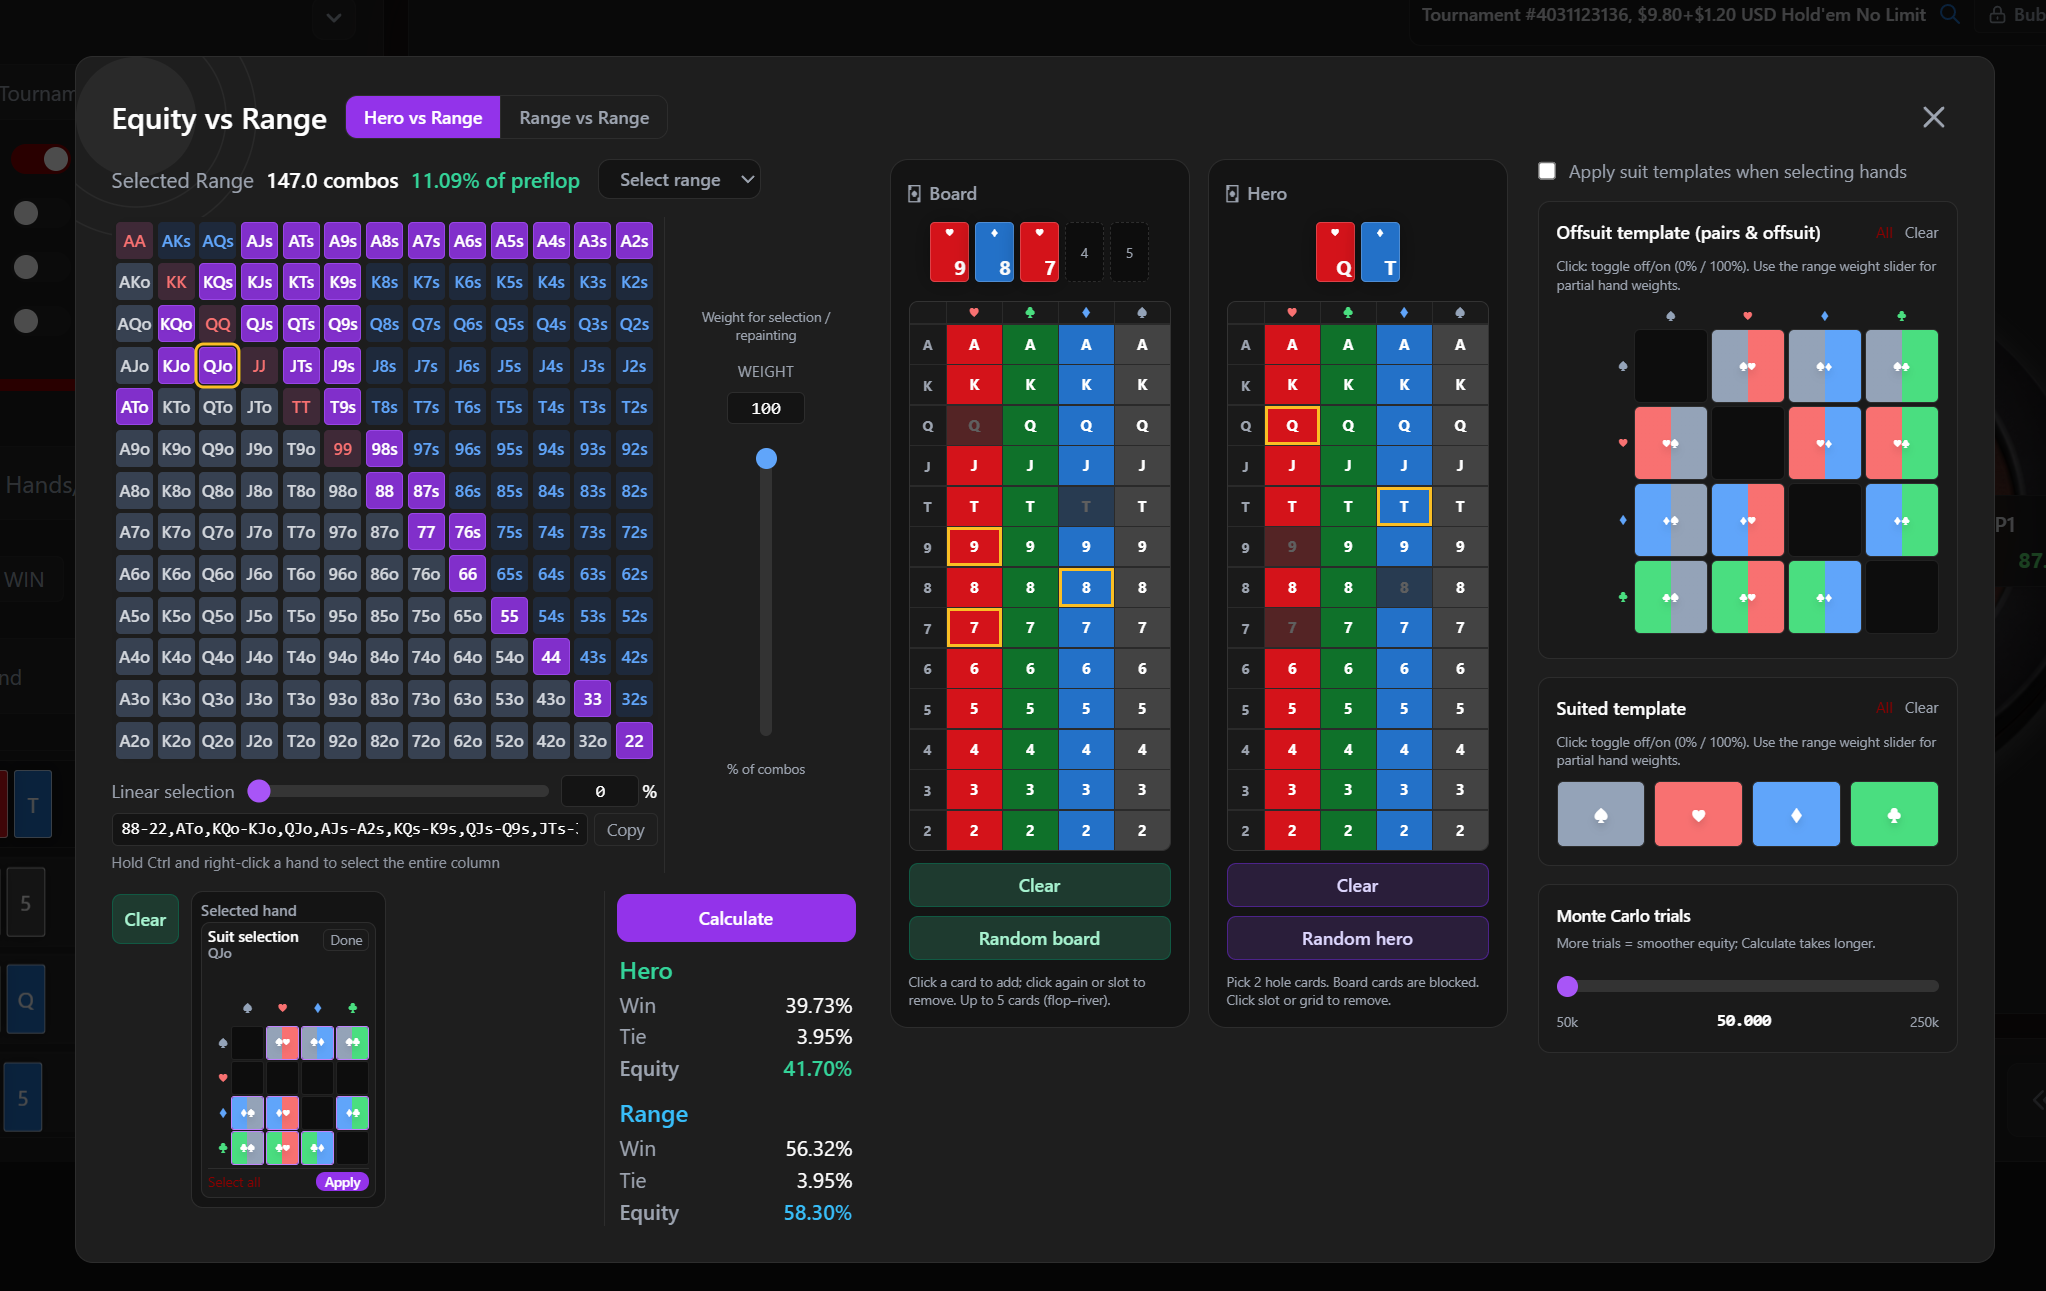The height and width of the screenshot is (1291, 2046).
Task: Click the search icon beside tournament title
Action: pyautogui.click(x=1949, y=15)
